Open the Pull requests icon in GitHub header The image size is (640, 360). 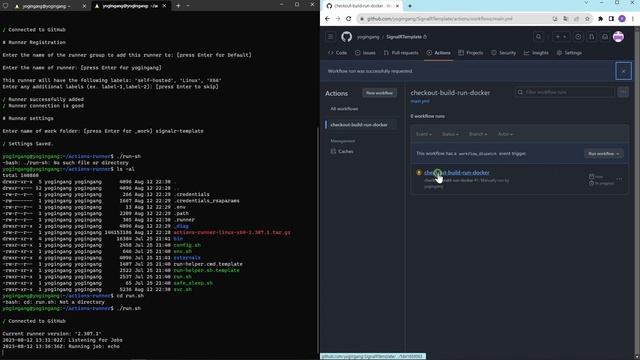click(591, 37)
